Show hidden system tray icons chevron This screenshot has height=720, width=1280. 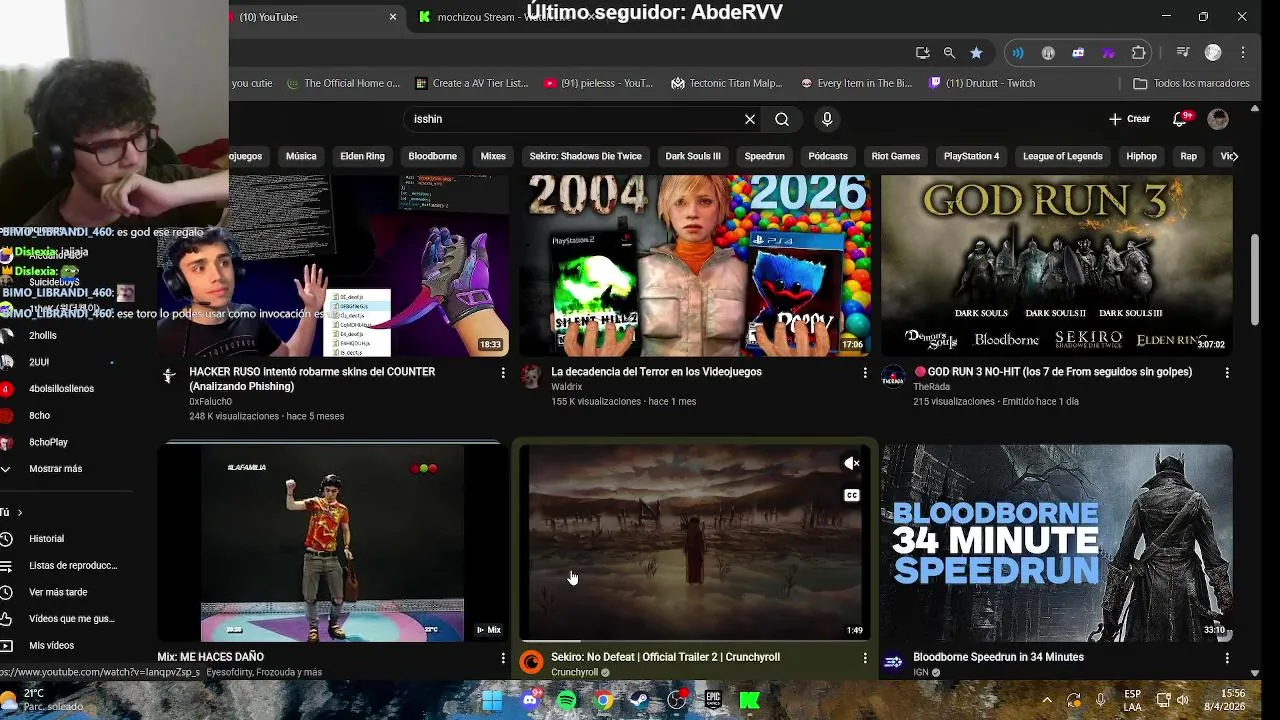point(1047,700)
